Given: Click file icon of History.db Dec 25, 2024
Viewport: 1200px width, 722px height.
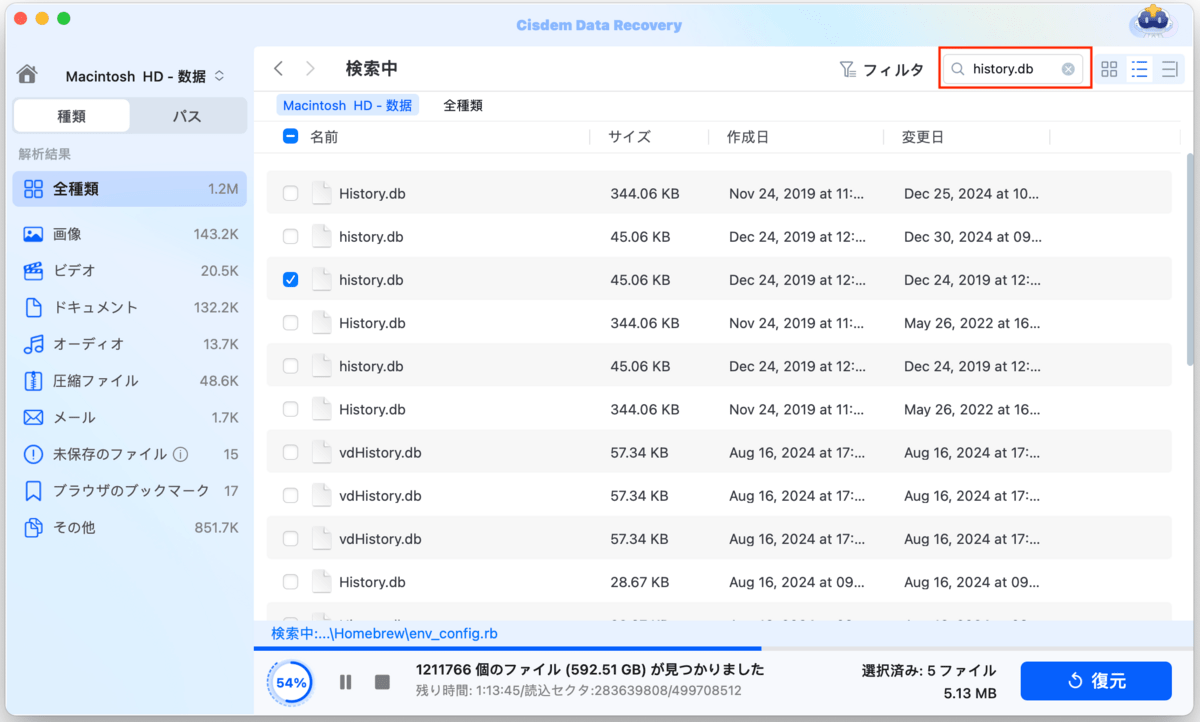Looking at the screenshot, I should coord(321,194).
